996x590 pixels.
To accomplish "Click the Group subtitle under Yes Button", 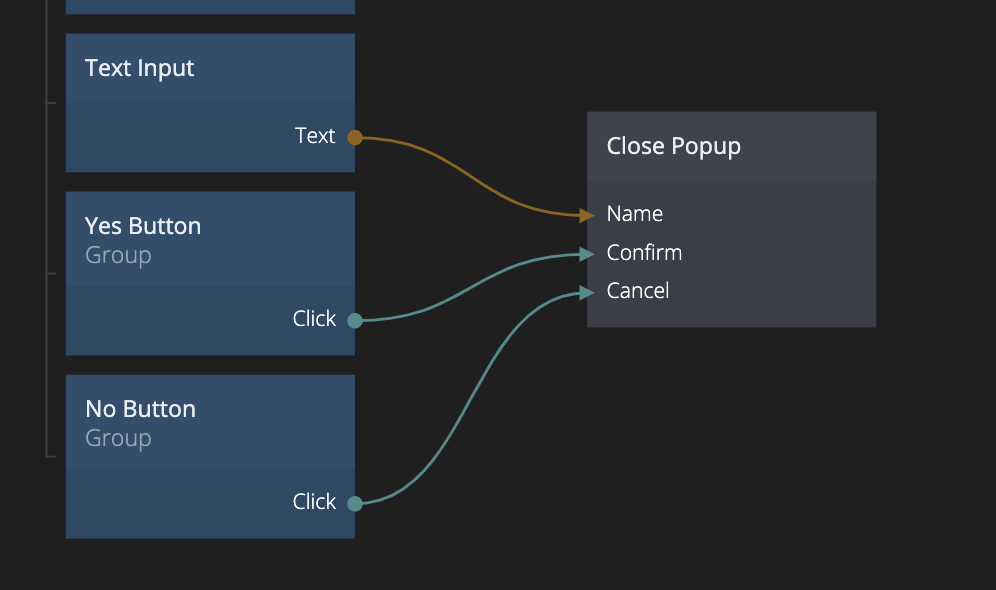I will coord(118,255).
